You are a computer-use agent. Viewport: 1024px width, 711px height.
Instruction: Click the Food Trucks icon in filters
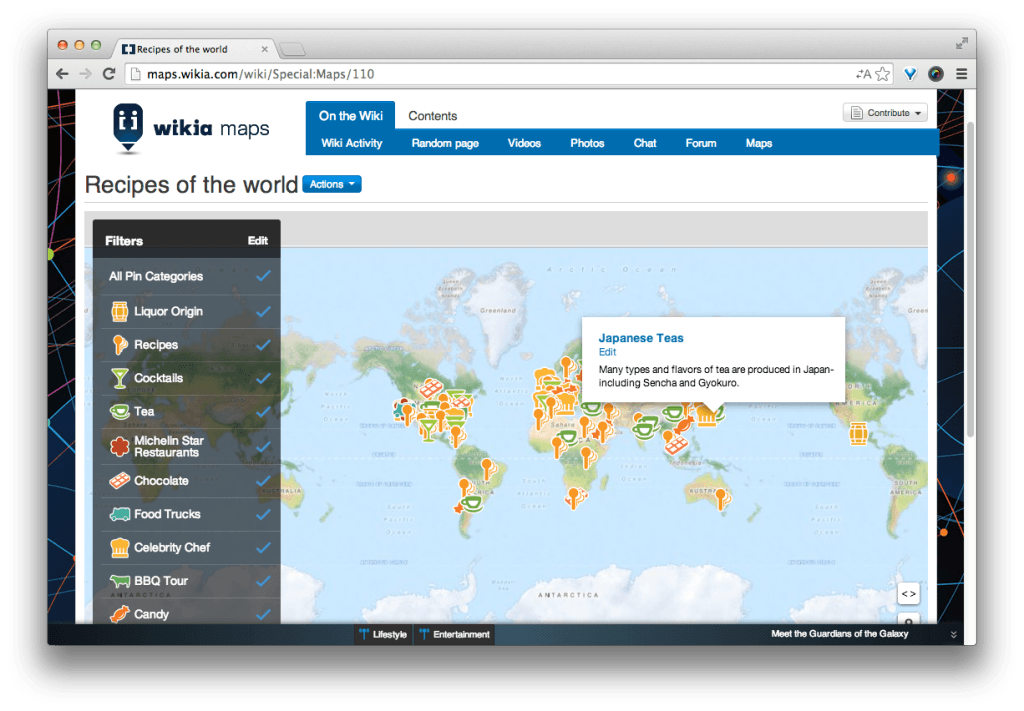pos(119,514)
